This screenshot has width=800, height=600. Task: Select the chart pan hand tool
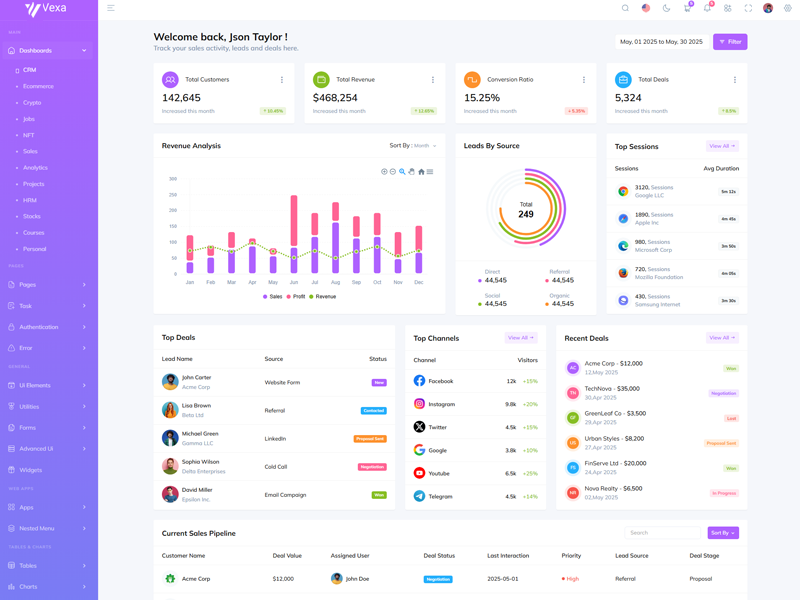[411, 172]
